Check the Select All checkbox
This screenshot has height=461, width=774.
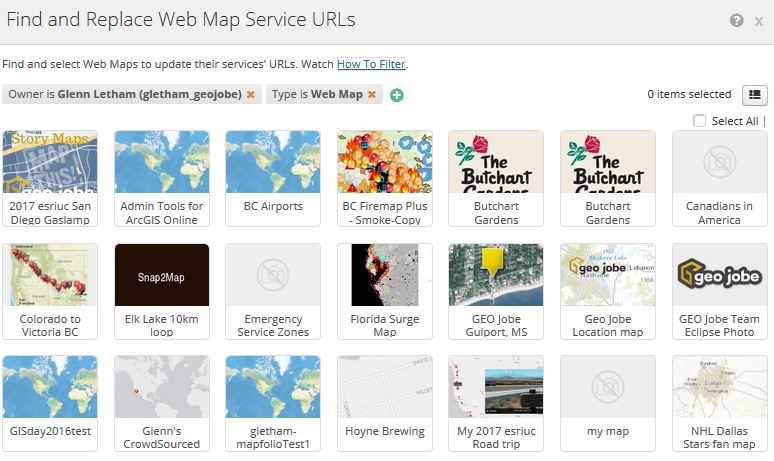tap(700, 121)
